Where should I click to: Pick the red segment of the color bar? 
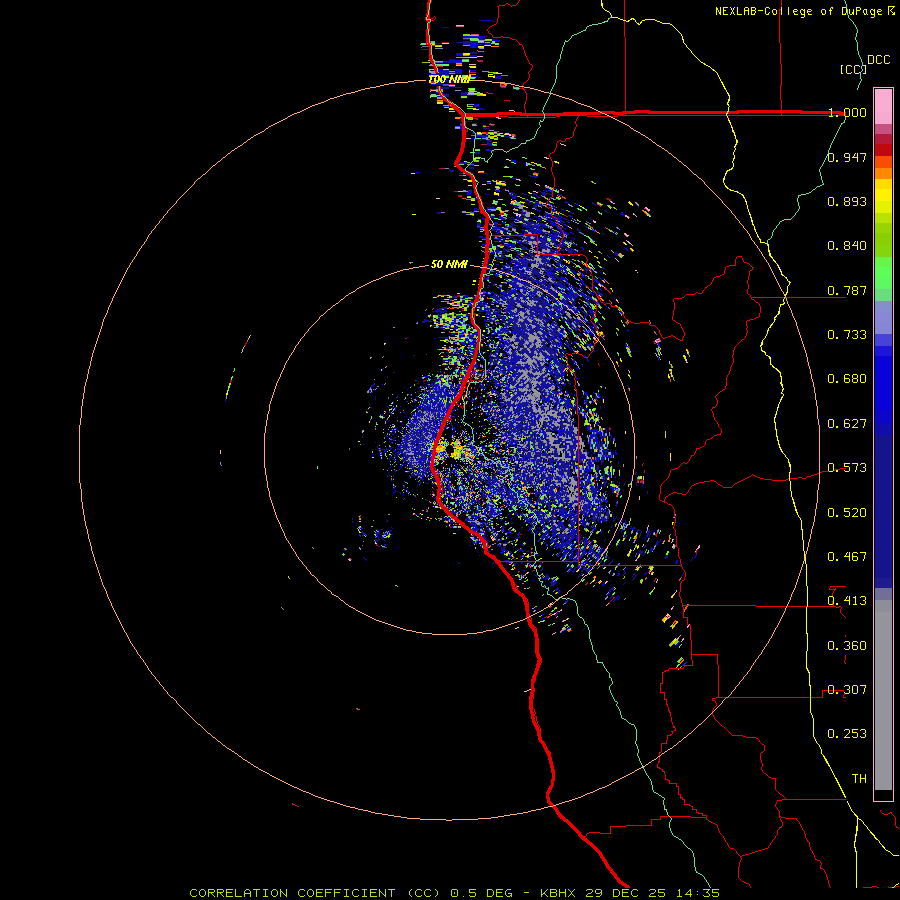[x=883, y=150]
